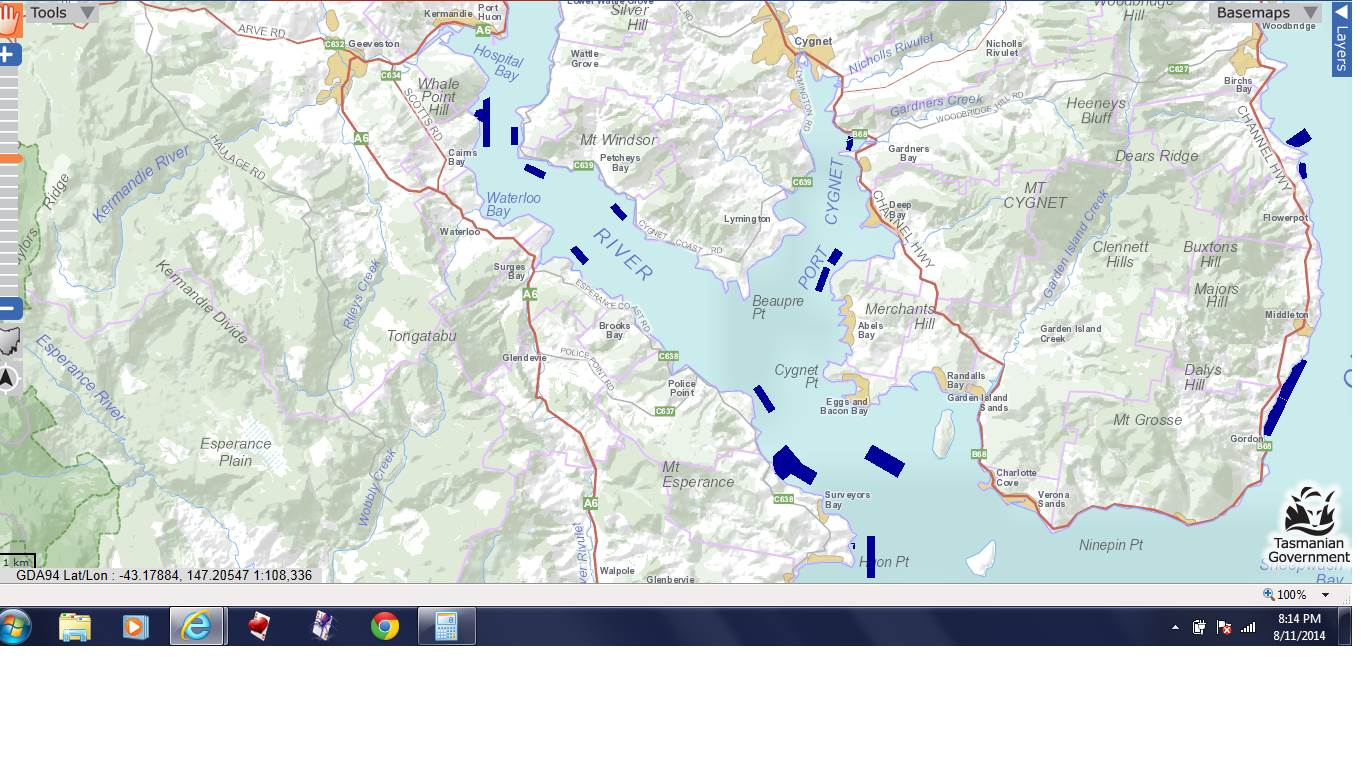Click the orange zoom slider handle
Image resolution: width=1366 pixels, height=768 pixels.
9,158
